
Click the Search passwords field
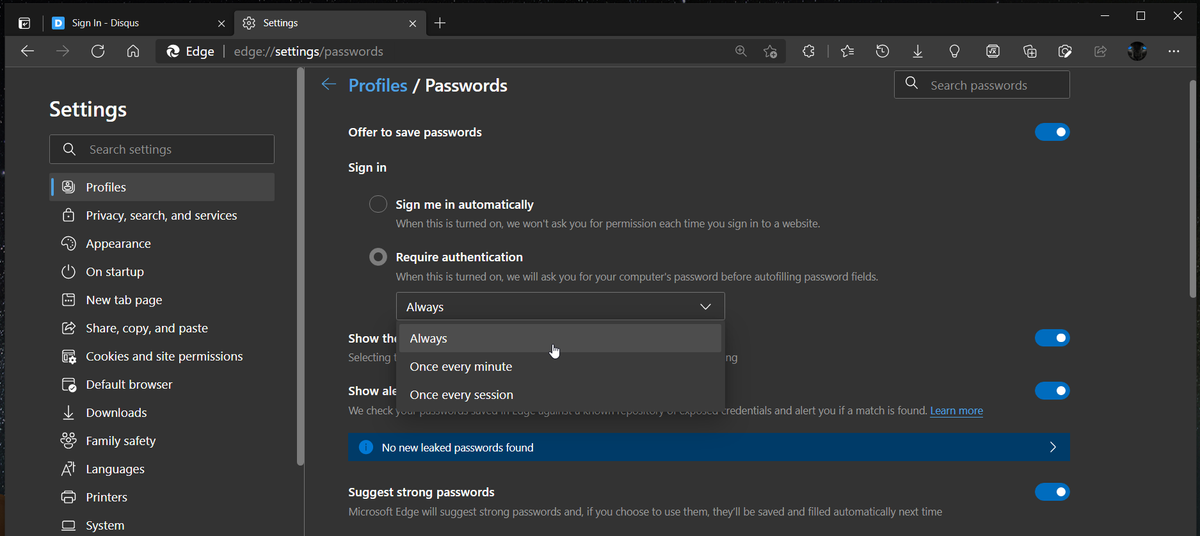[x=982, y=85]
